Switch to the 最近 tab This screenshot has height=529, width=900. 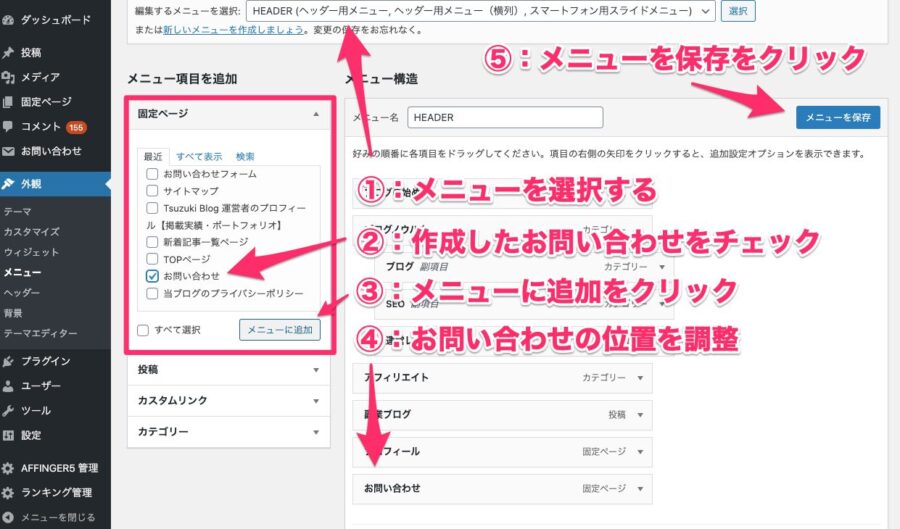(153, 157)
